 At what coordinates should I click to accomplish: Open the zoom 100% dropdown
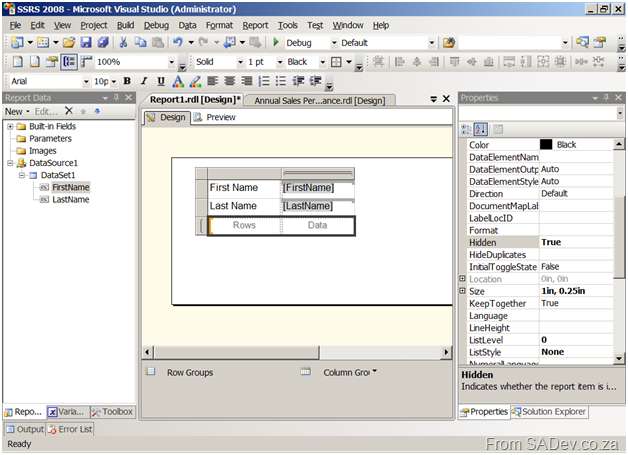coord(171,62)
